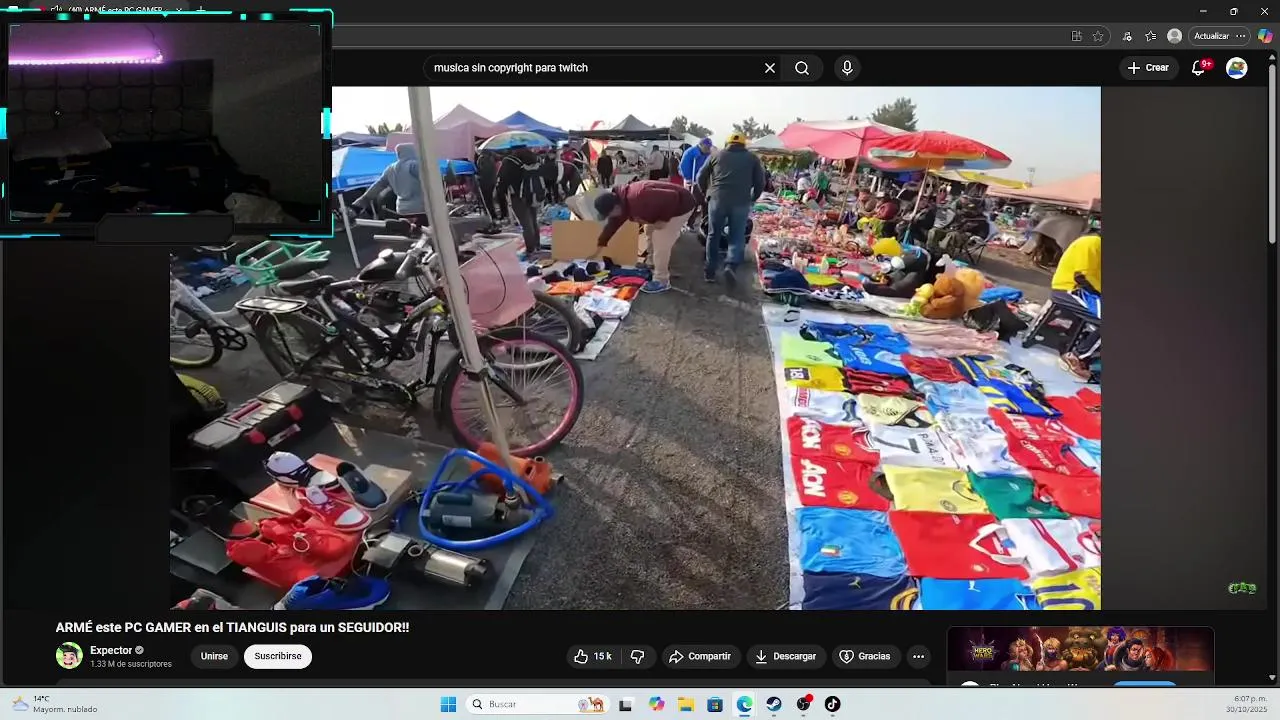Open File Explorer on the taskbar
Image resolution: width=1280 pixels, height=720 pixels.
pos(686,704)
